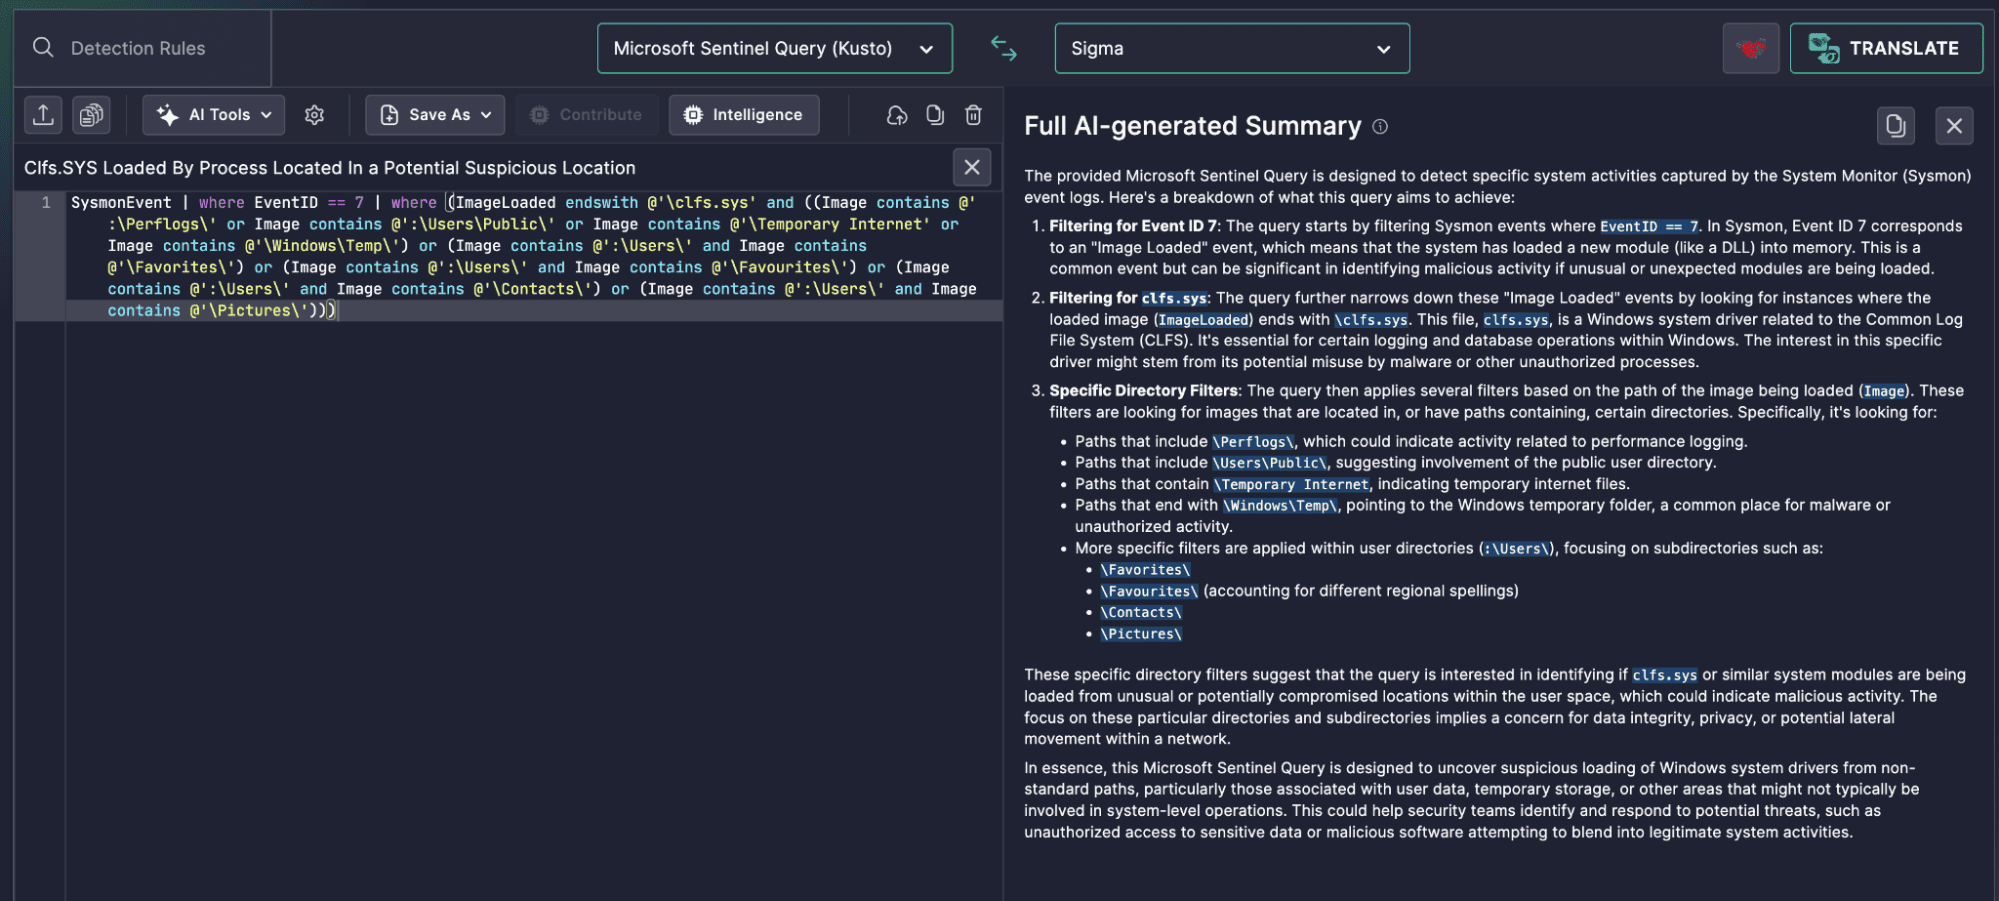Click the 'ImageLoaded' highlighted term in summary

(x=1203, y=320)
